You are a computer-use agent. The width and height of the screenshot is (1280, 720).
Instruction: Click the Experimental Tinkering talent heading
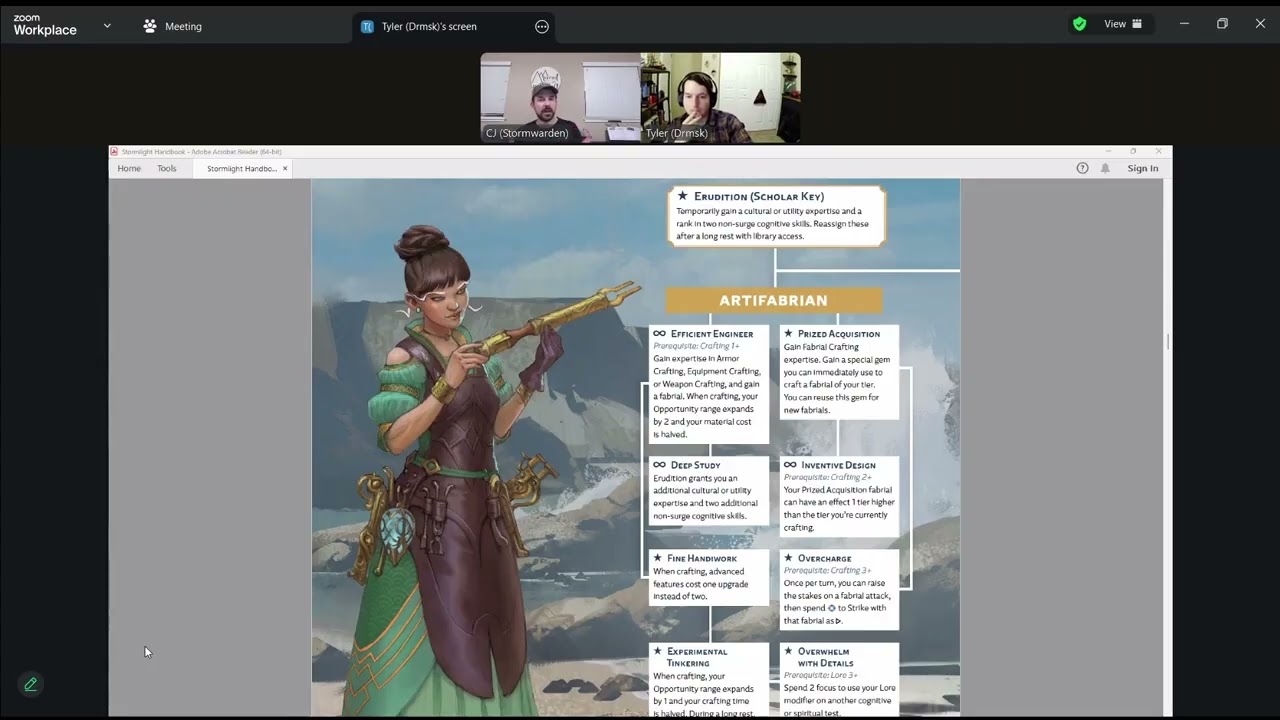click(x=697, y=657)
